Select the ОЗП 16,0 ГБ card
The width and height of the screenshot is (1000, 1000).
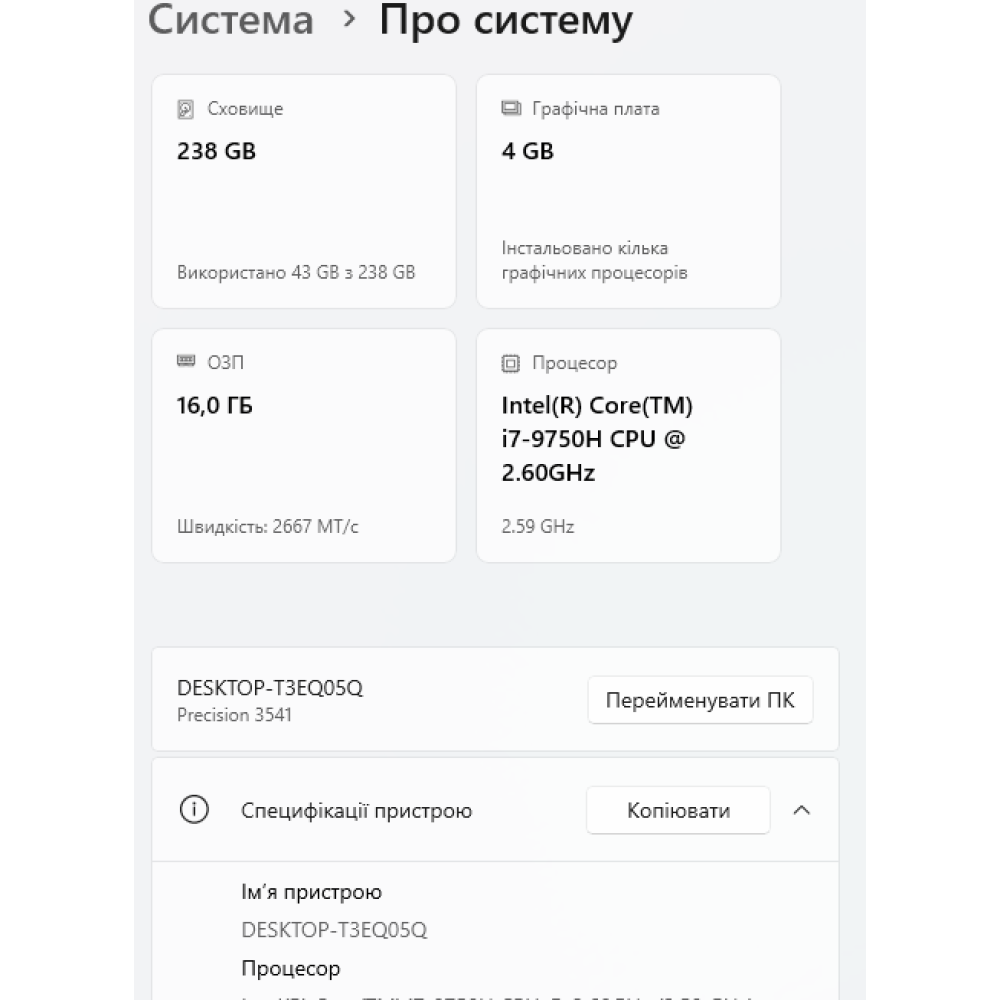303,445
